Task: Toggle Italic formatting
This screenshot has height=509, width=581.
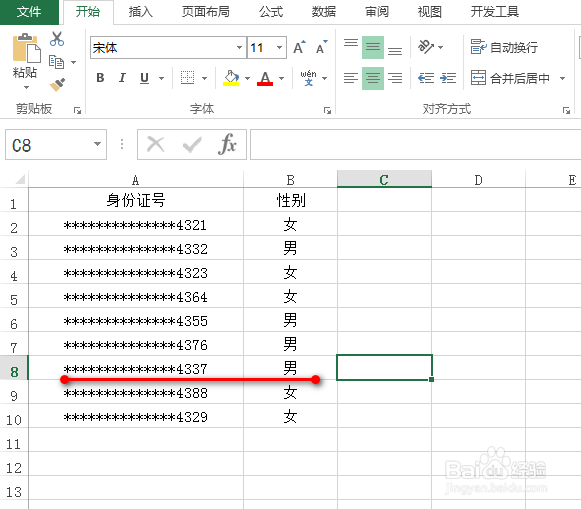Action: tap(122, 78)
